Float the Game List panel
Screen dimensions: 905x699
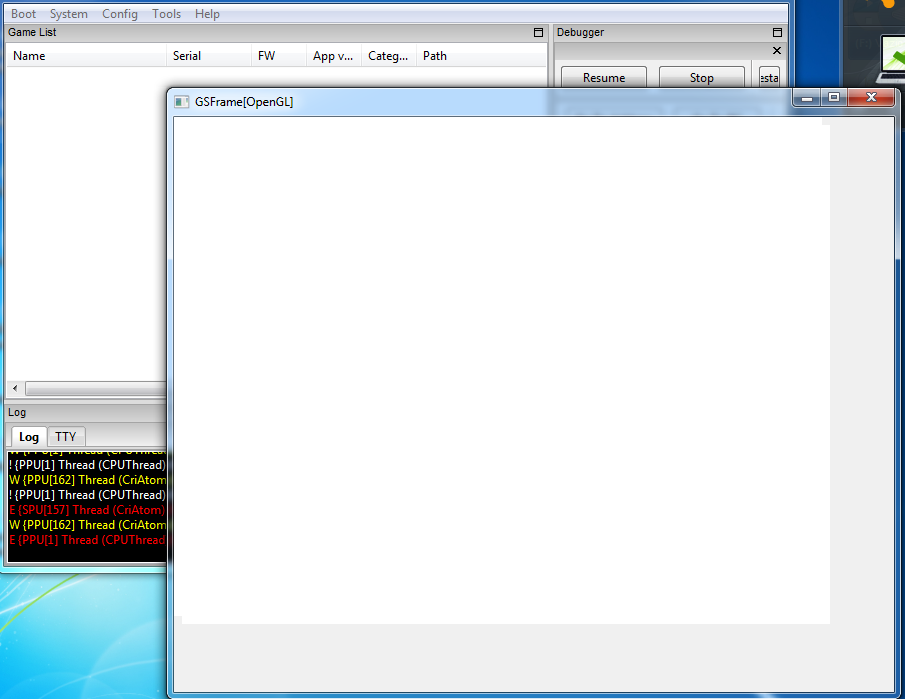pyautogui.click(x=538, y=33)
